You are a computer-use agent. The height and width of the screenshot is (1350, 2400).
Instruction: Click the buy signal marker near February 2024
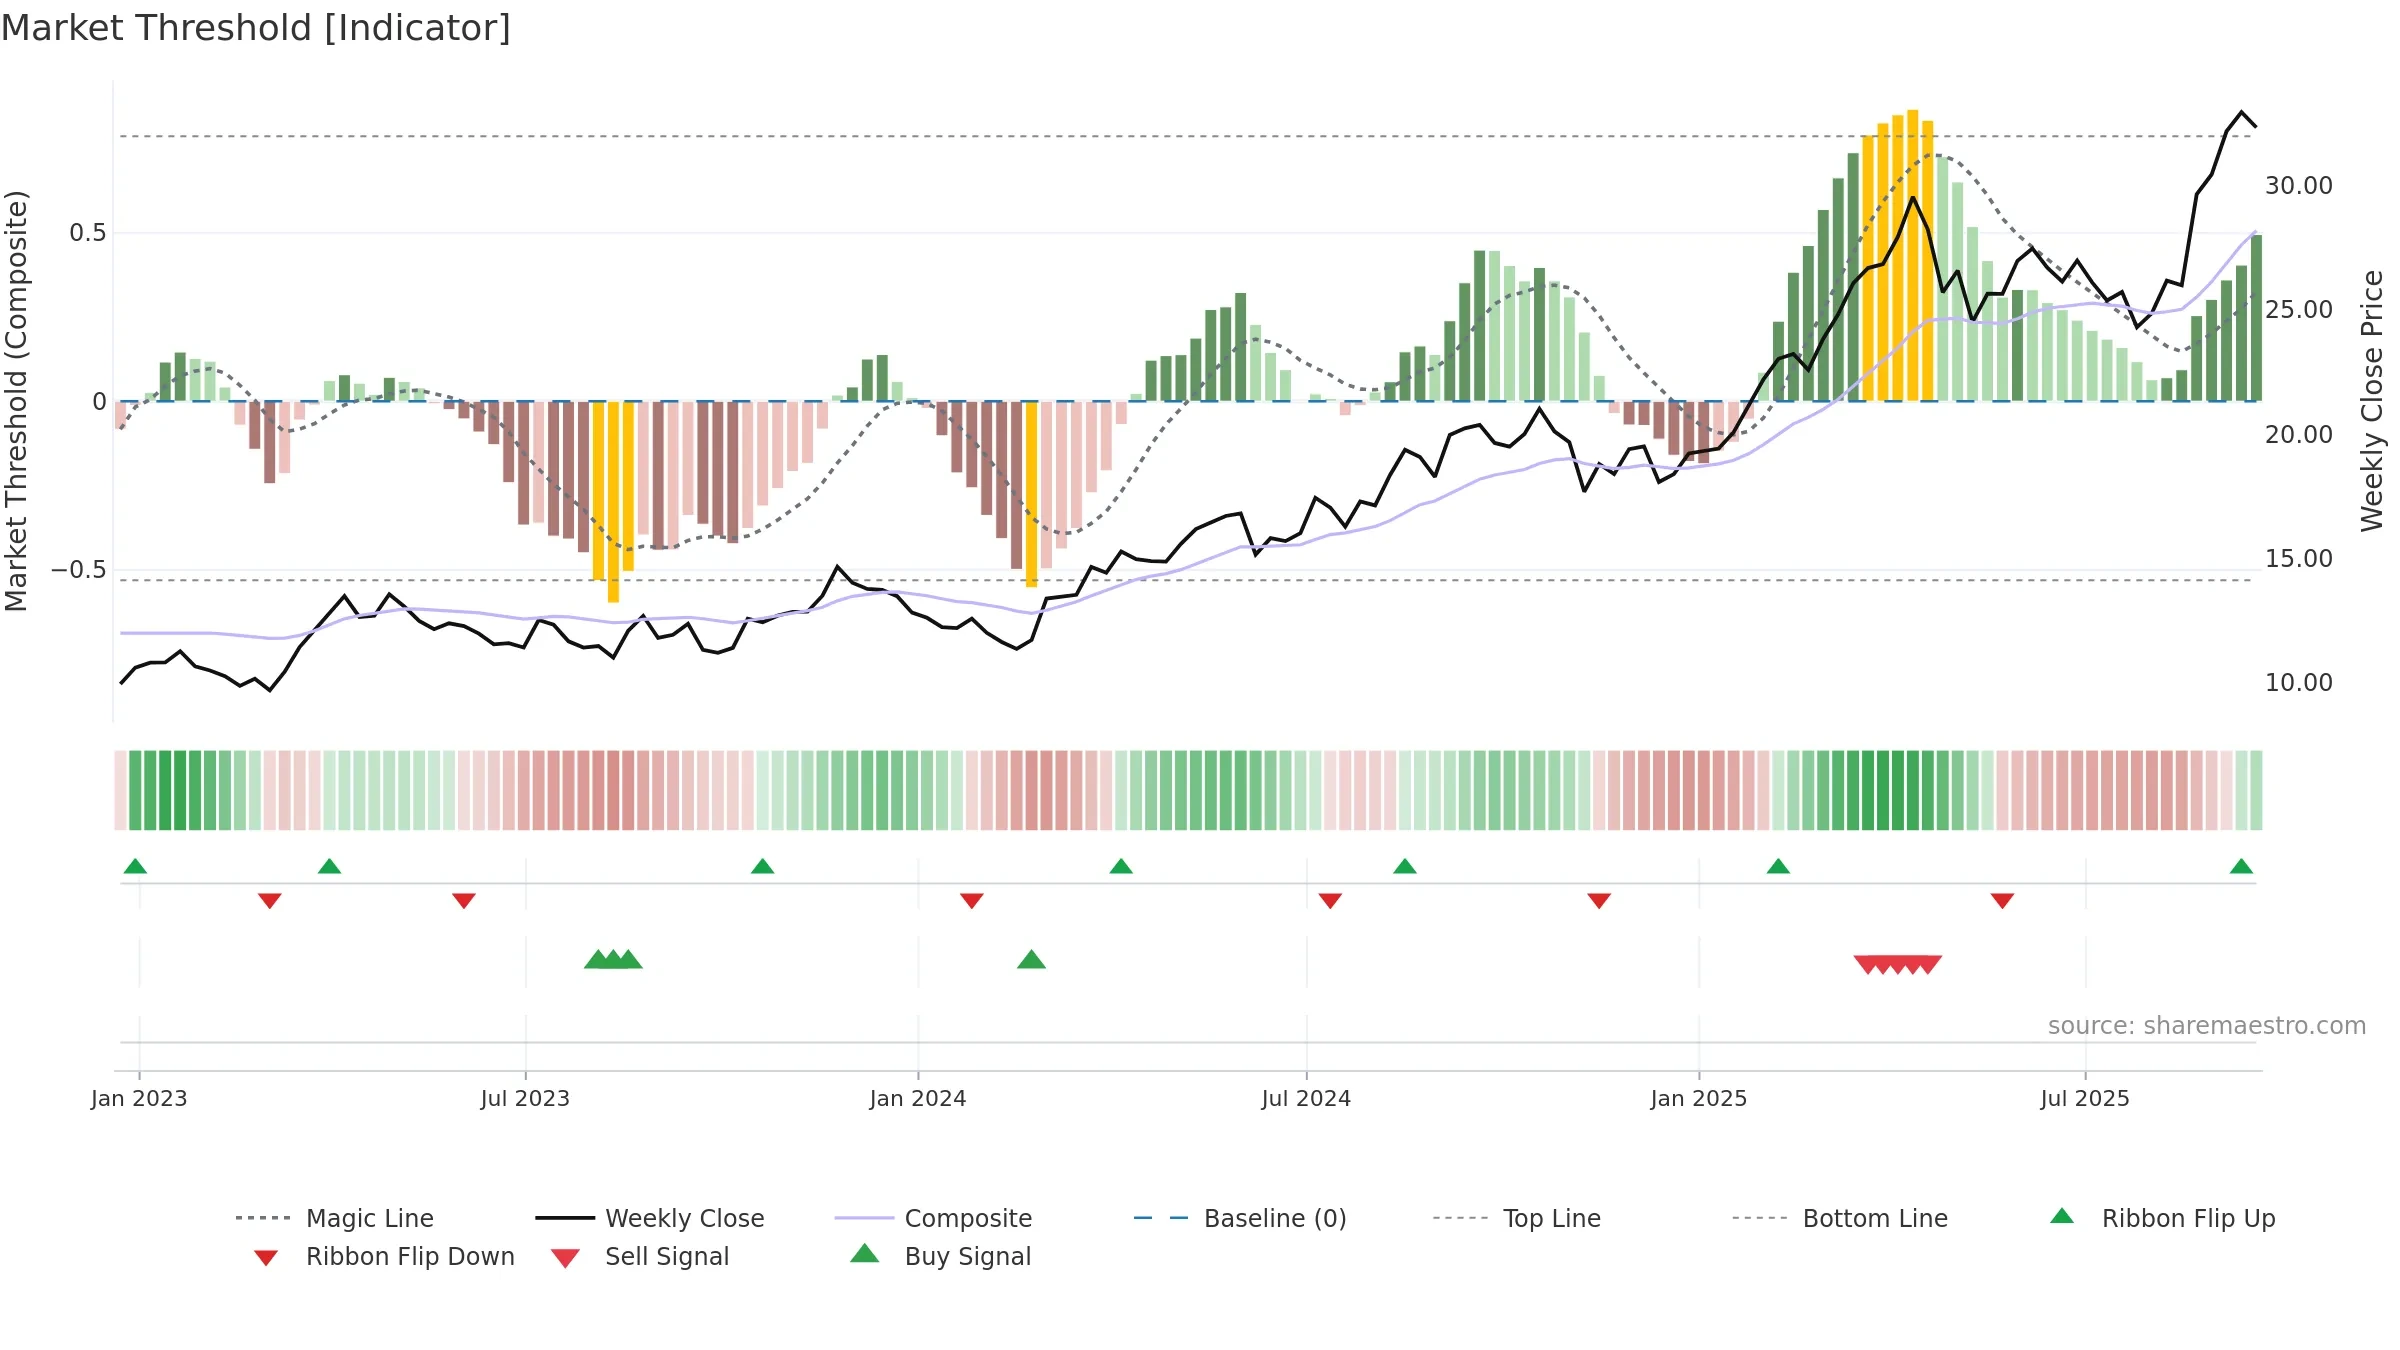click(x=1031, y=959)
